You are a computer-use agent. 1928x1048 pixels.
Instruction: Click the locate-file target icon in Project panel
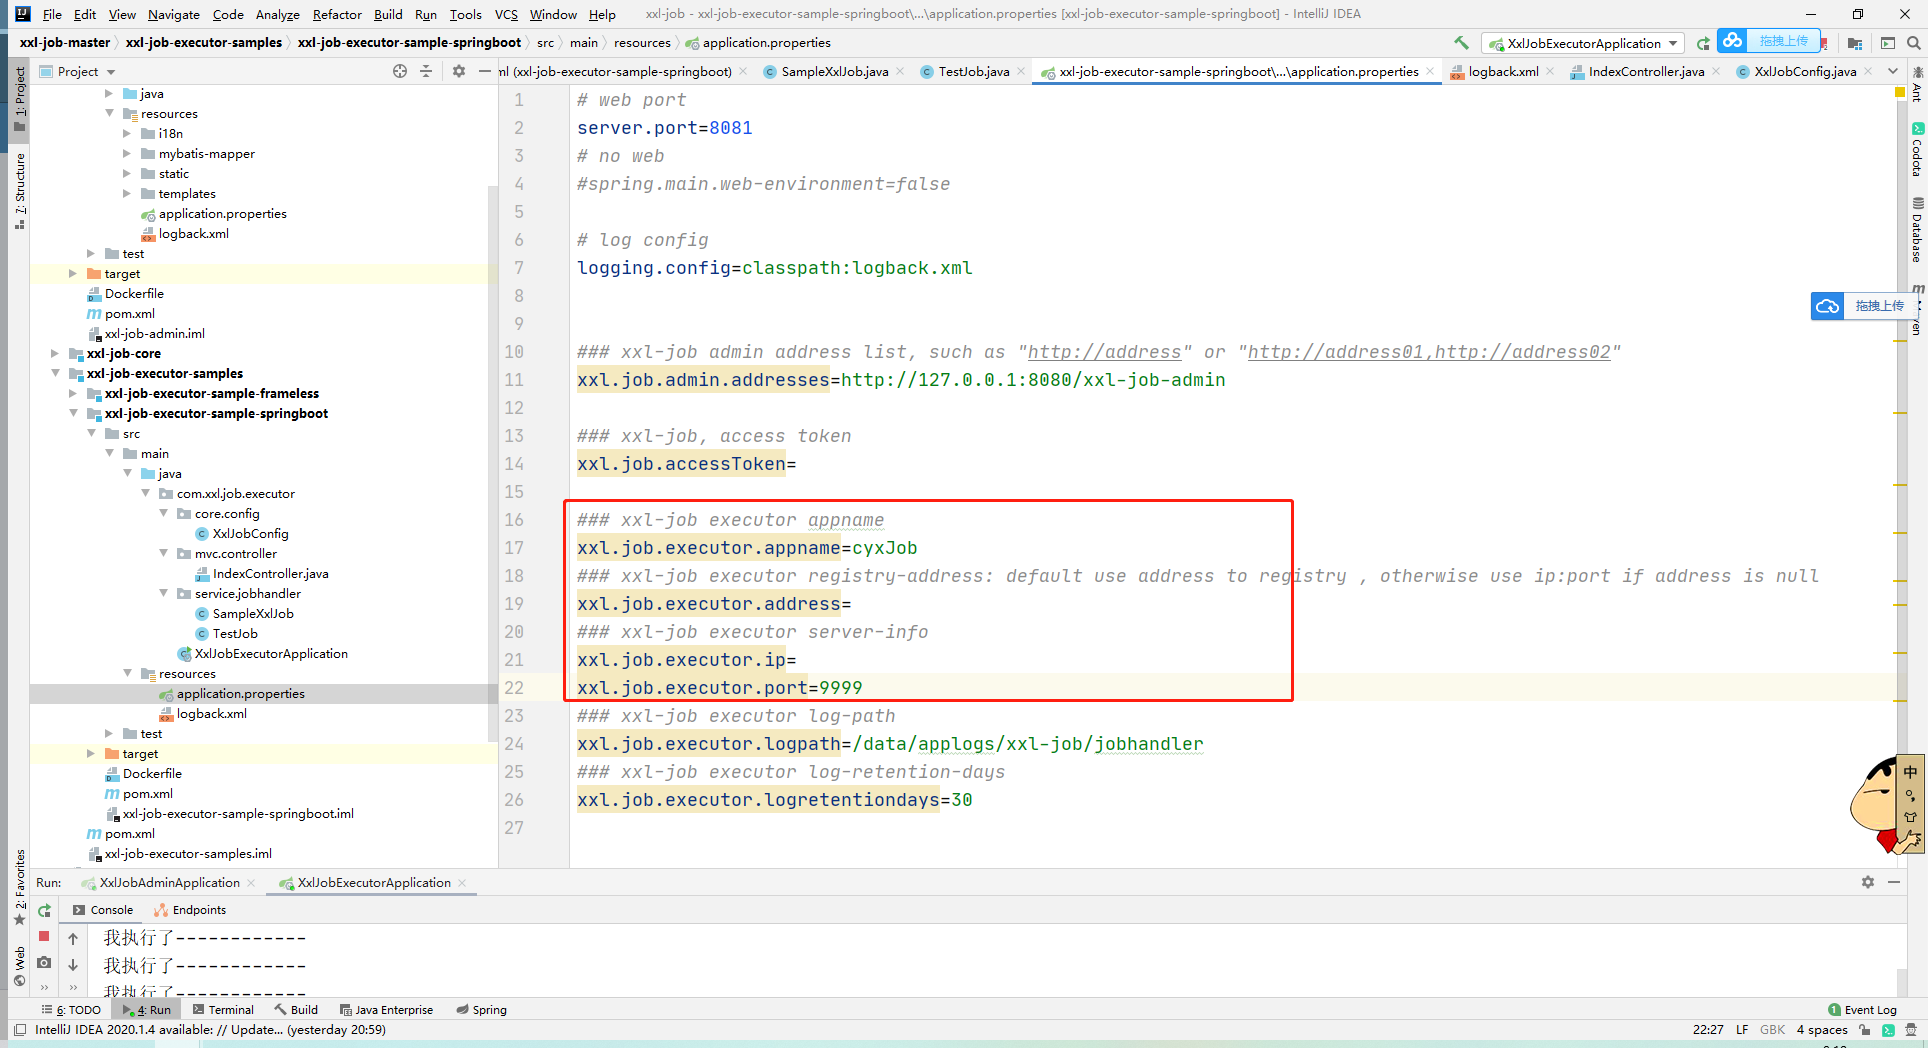pyautogui.click(x=400, y=71)
